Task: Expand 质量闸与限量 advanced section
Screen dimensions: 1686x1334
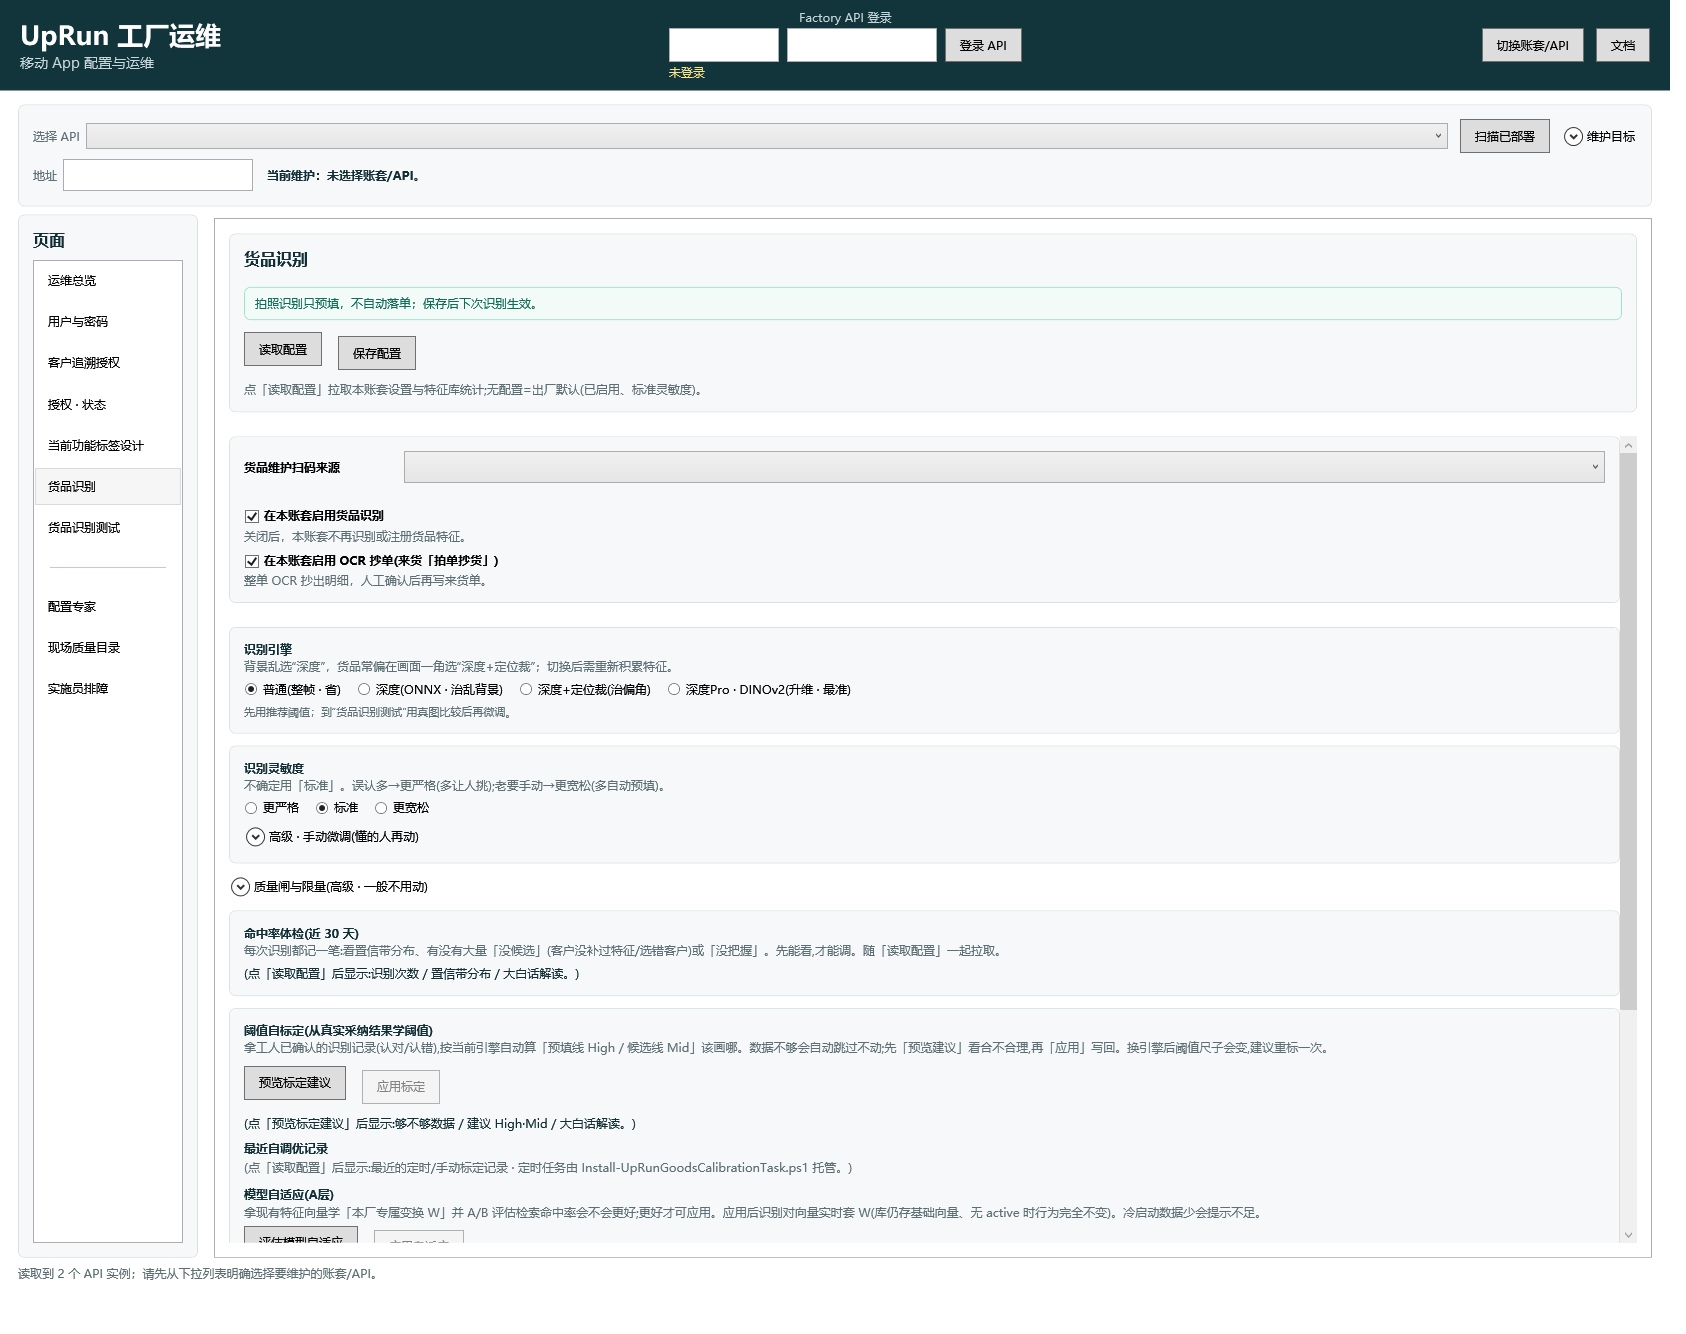Action: point(240,887)
